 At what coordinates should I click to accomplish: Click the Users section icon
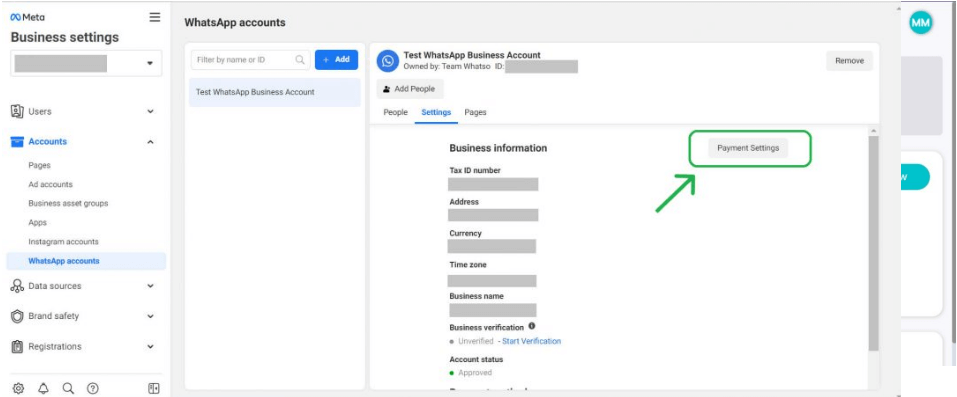point(18,112)
